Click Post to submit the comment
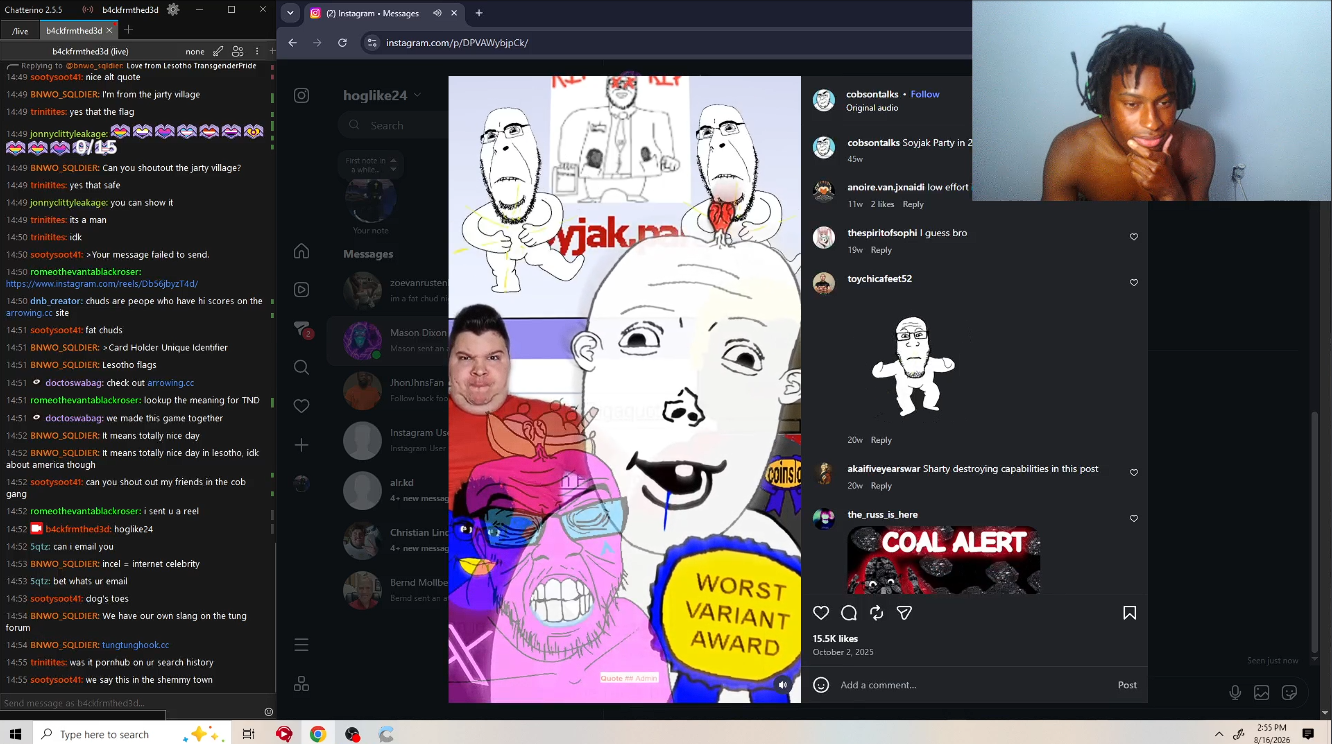Screen dimensions: 1332x744 pyautogui.click(x=1127, y=685)
